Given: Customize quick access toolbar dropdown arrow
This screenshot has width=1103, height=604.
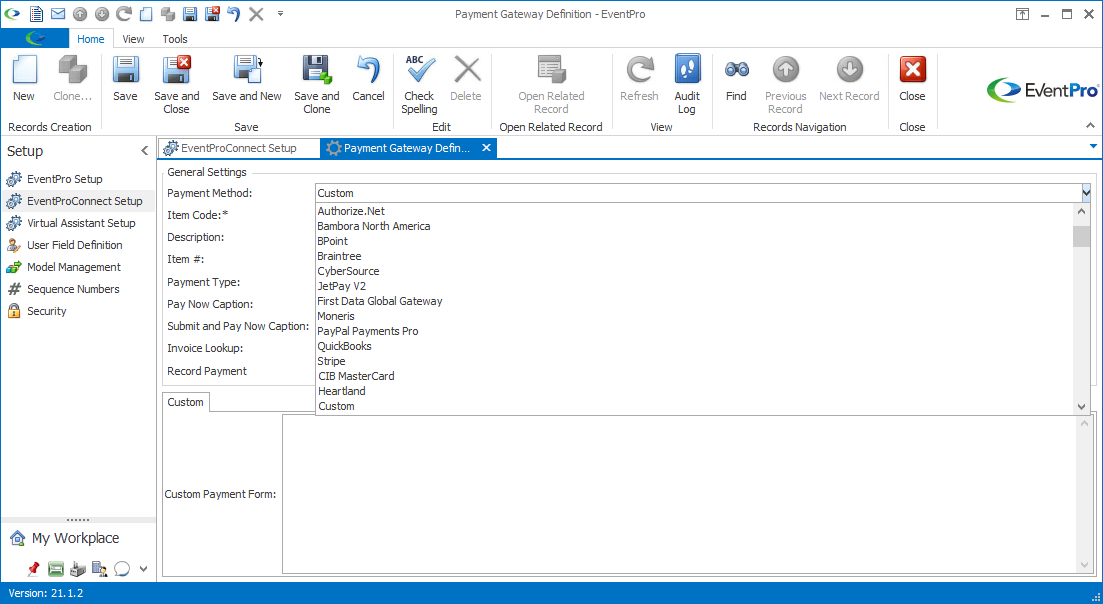Looking at the screenshot, I should click(x=280, y=13).
